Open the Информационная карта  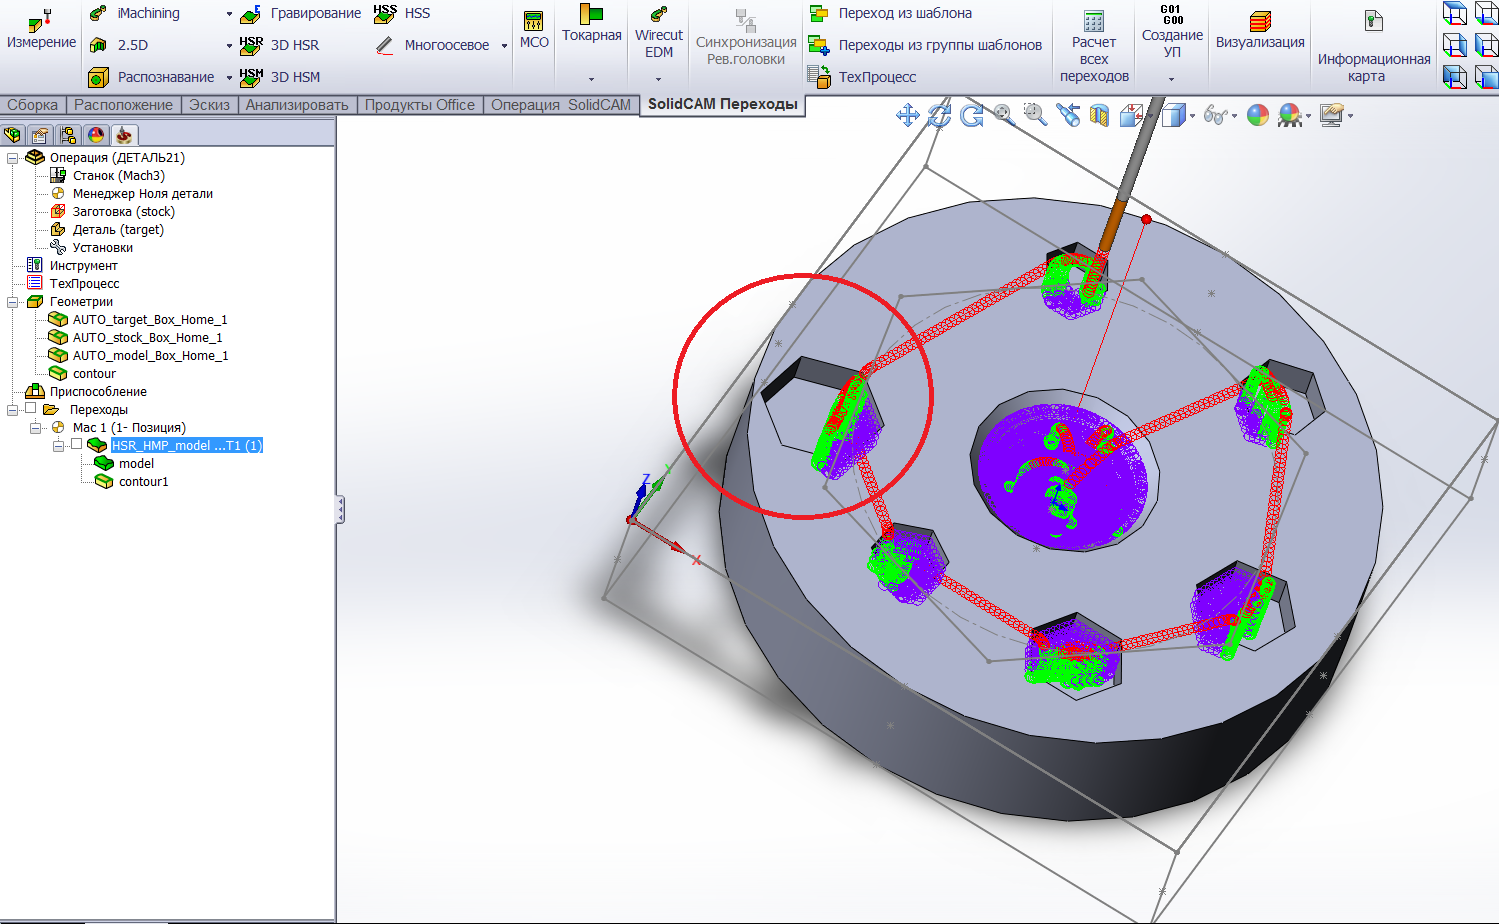coord(1374,46)
